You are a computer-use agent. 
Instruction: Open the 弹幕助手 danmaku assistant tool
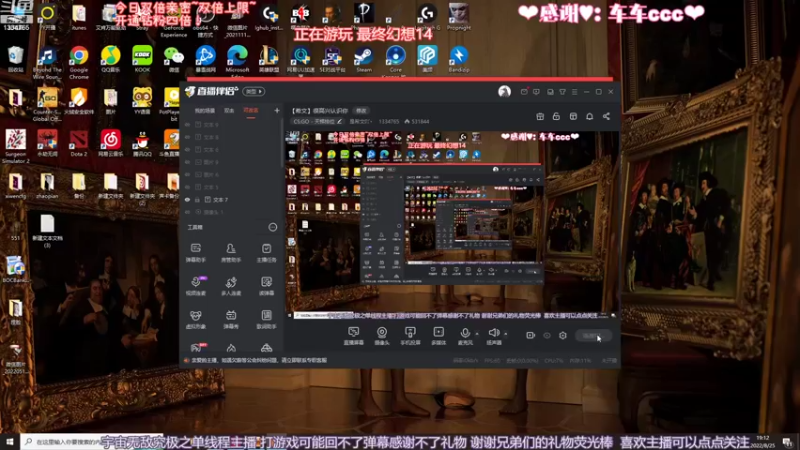pyautogui.click(x=195, y=253)
